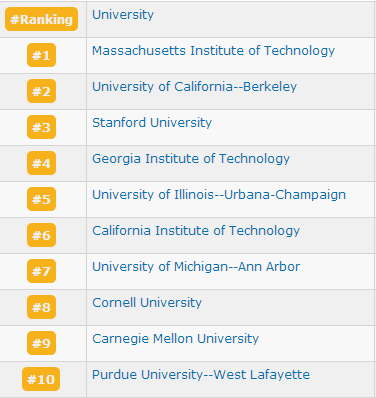
Task: Click the #1 ranking badge
Action: pyautogui.click(x=41, y=55)
